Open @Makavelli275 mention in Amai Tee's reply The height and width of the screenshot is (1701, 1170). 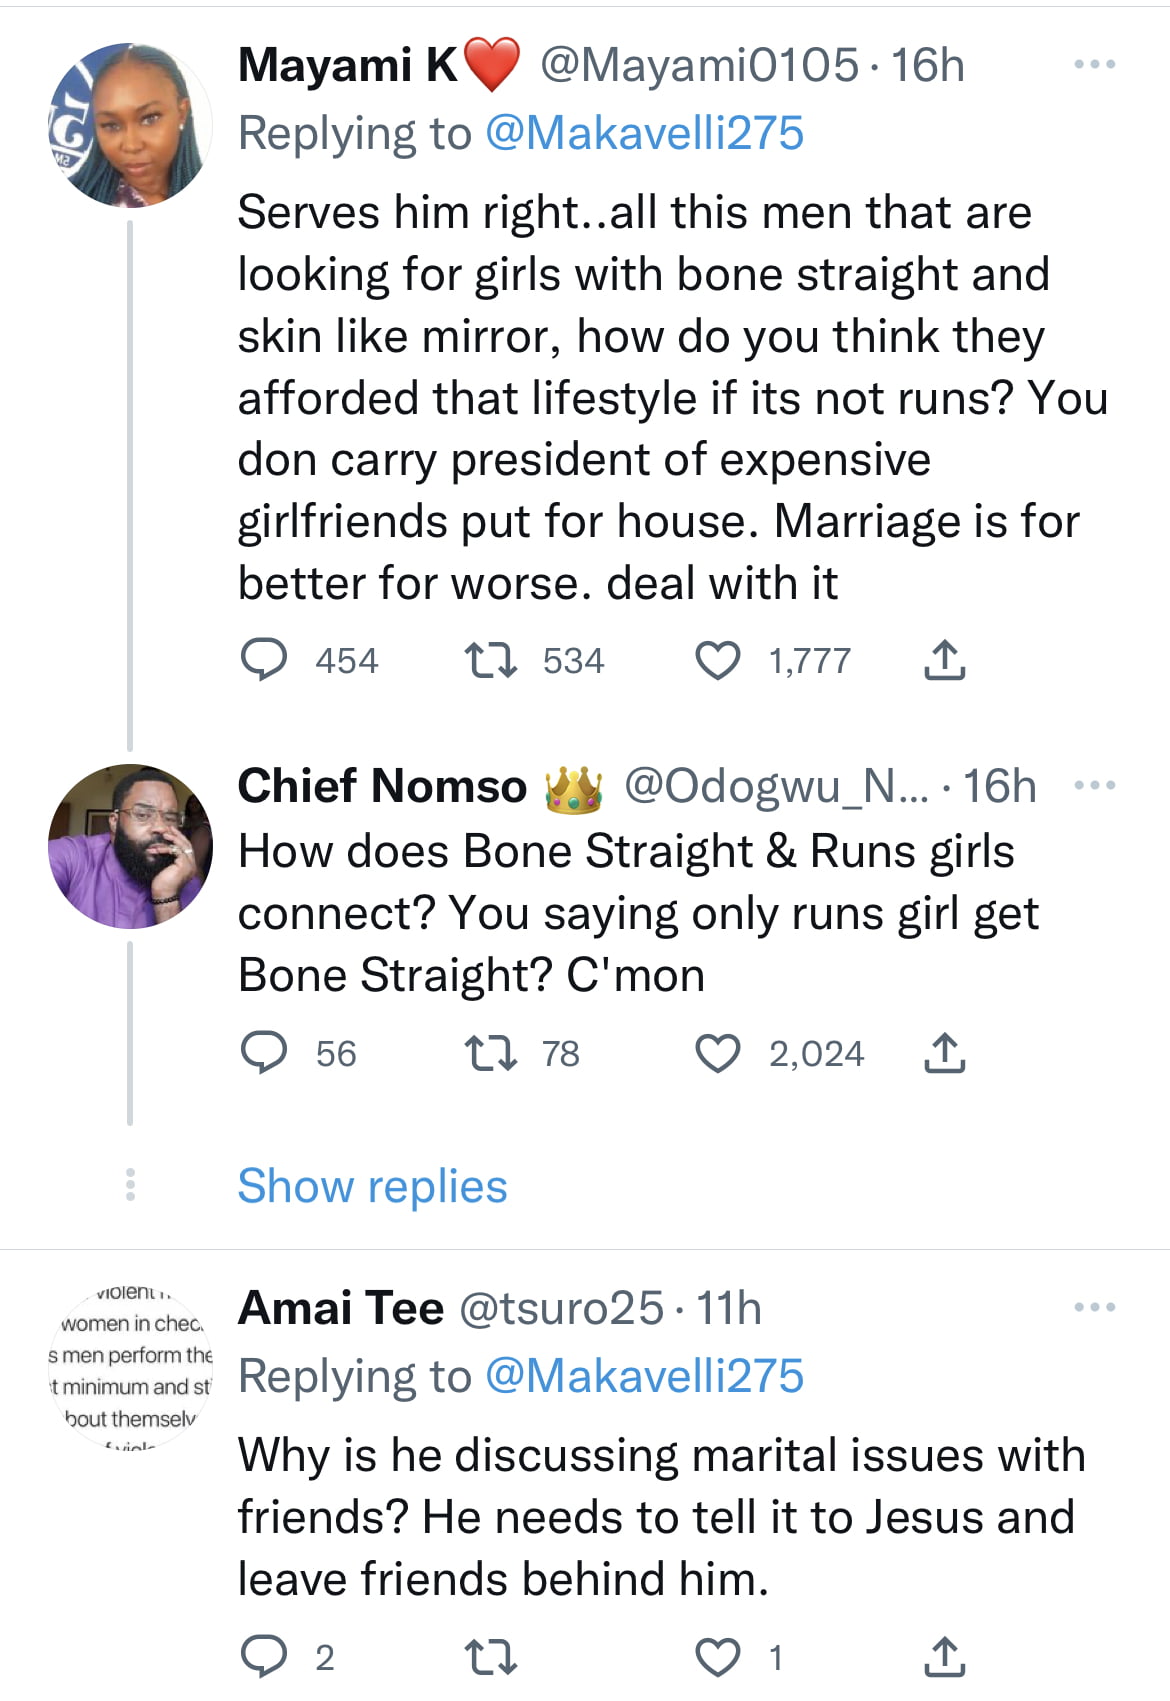pyautogui.click(x=644, y=1376)
